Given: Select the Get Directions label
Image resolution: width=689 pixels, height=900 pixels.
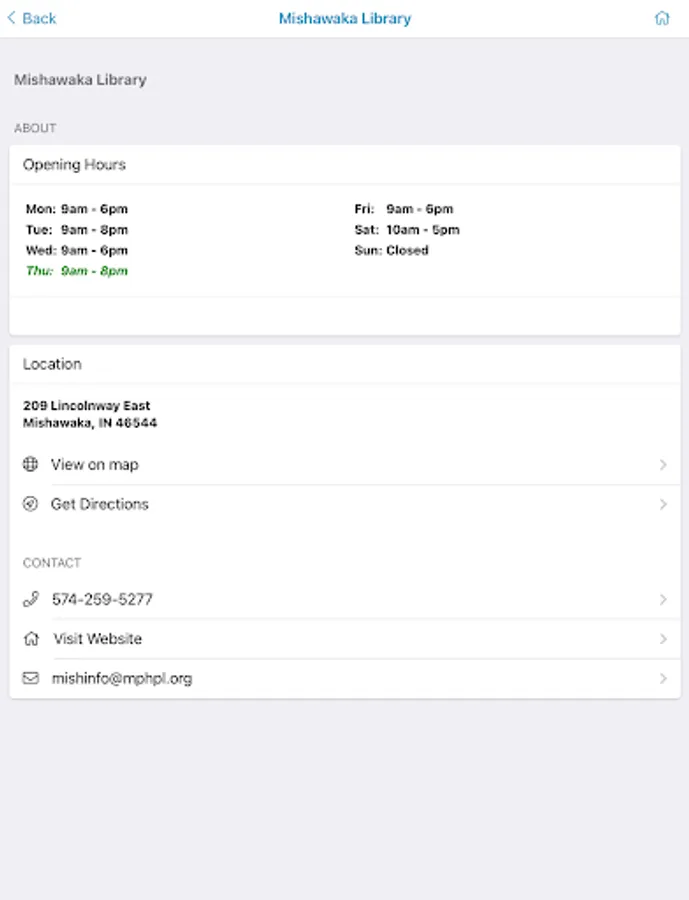Looking at the screenshot, I should coord(100,504).
